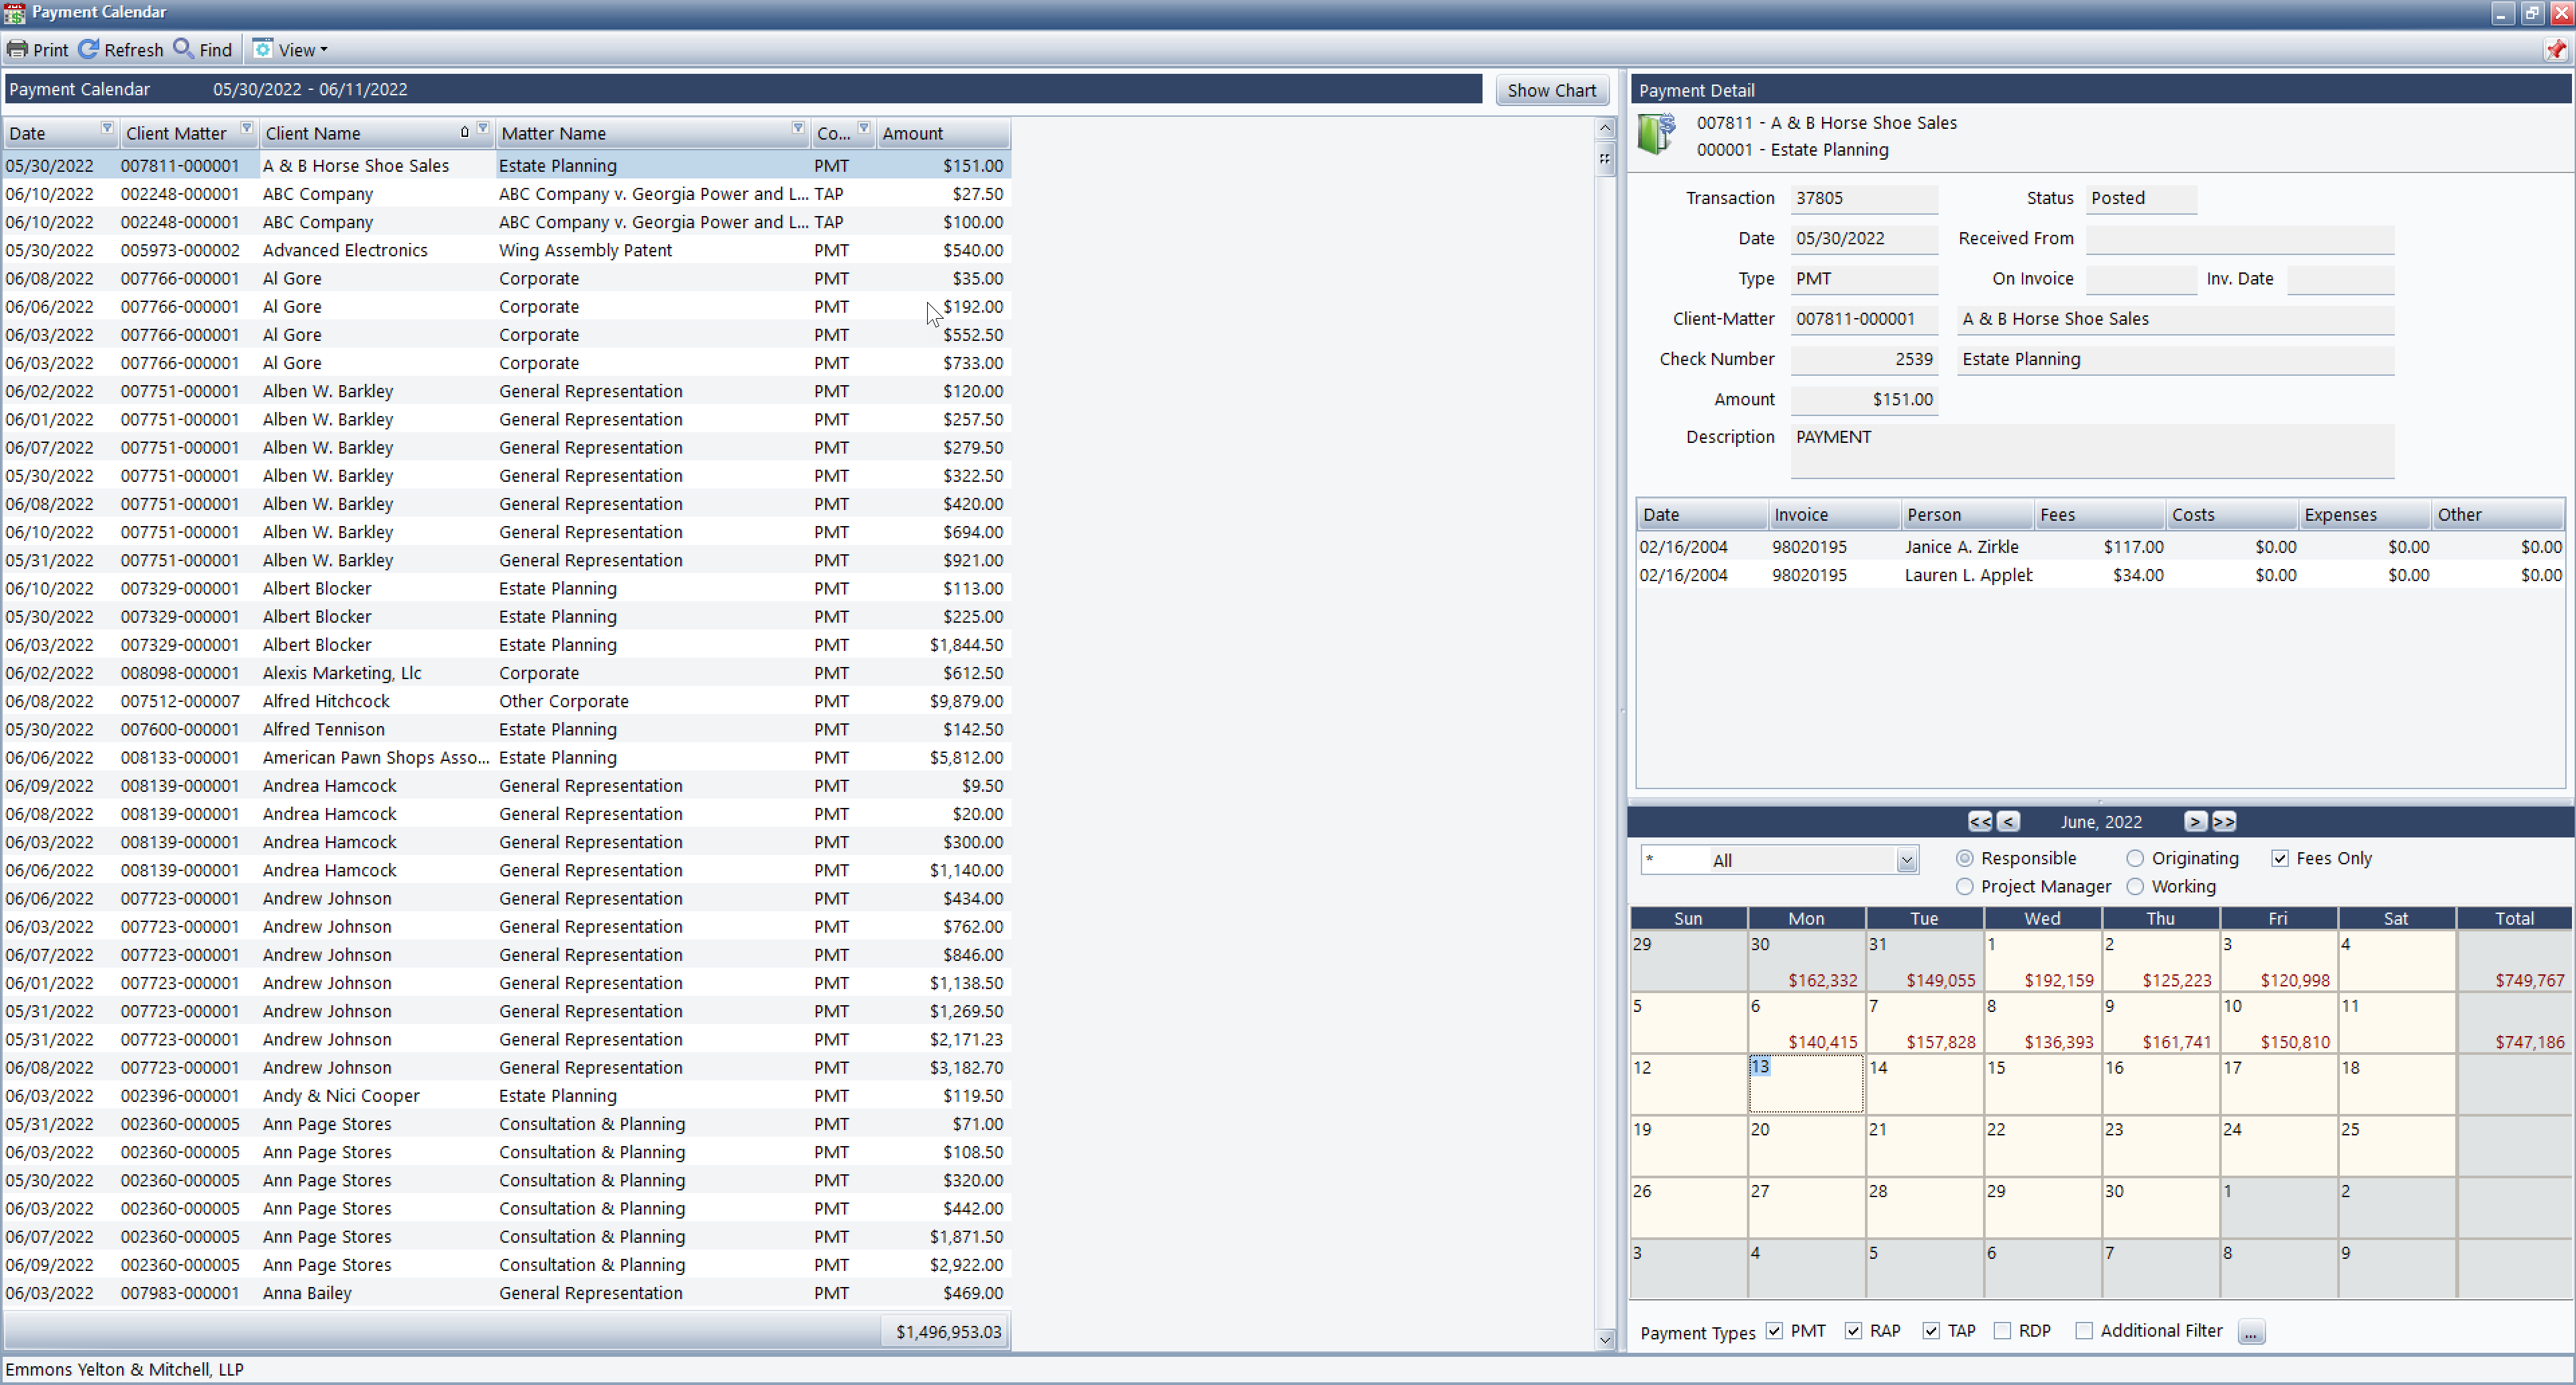Image resolution: width=2576 pixels, height=1385 pixels.
Task: Click the Show Chart button
Action: tap(1551, 90)
